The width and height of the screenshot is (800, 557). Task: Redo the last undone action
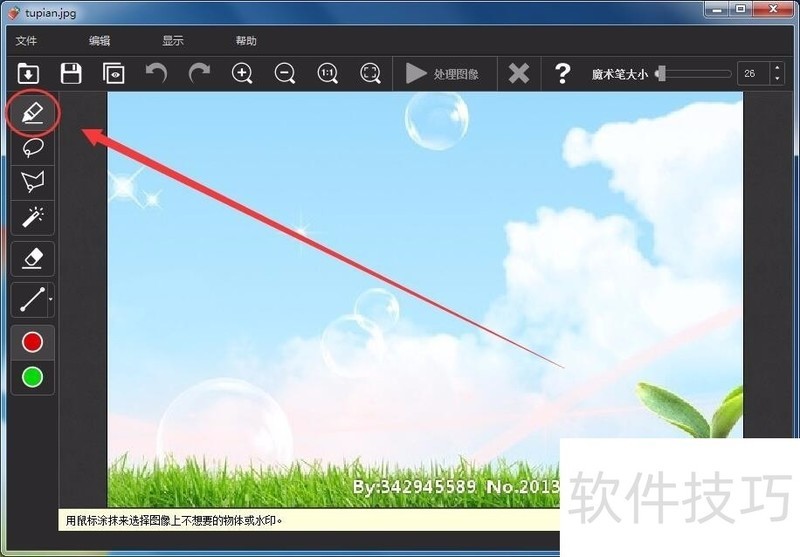(199, 73)
